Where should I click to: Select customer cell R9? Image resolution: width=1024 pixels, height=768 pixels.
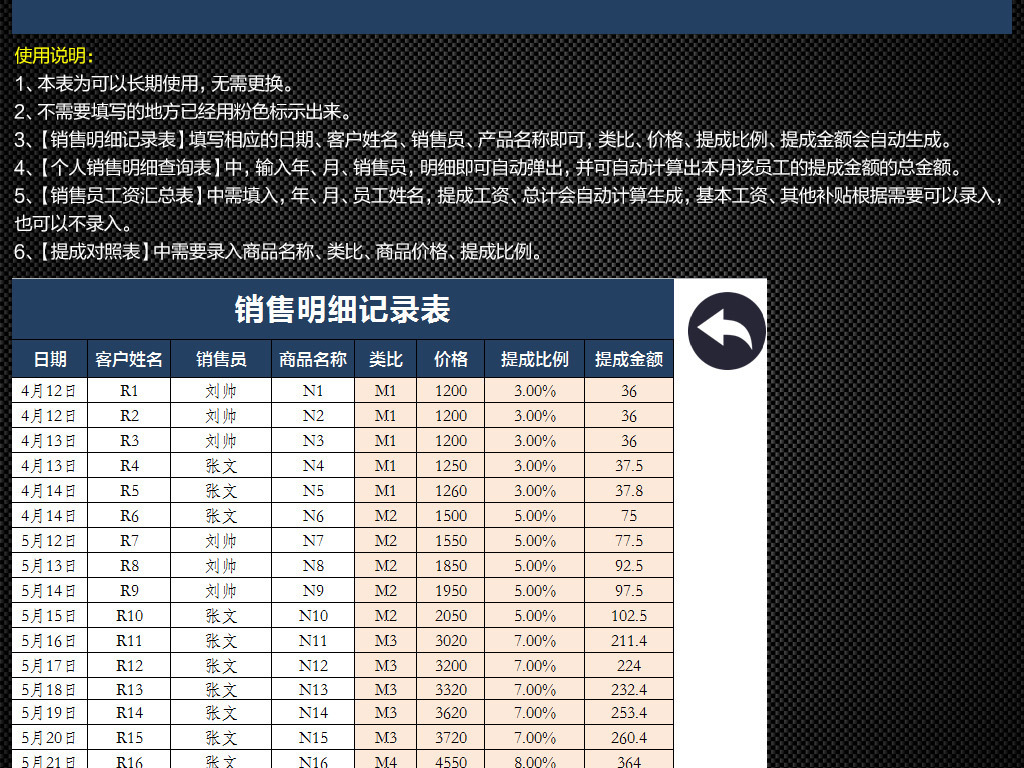(x=129, y=590)
